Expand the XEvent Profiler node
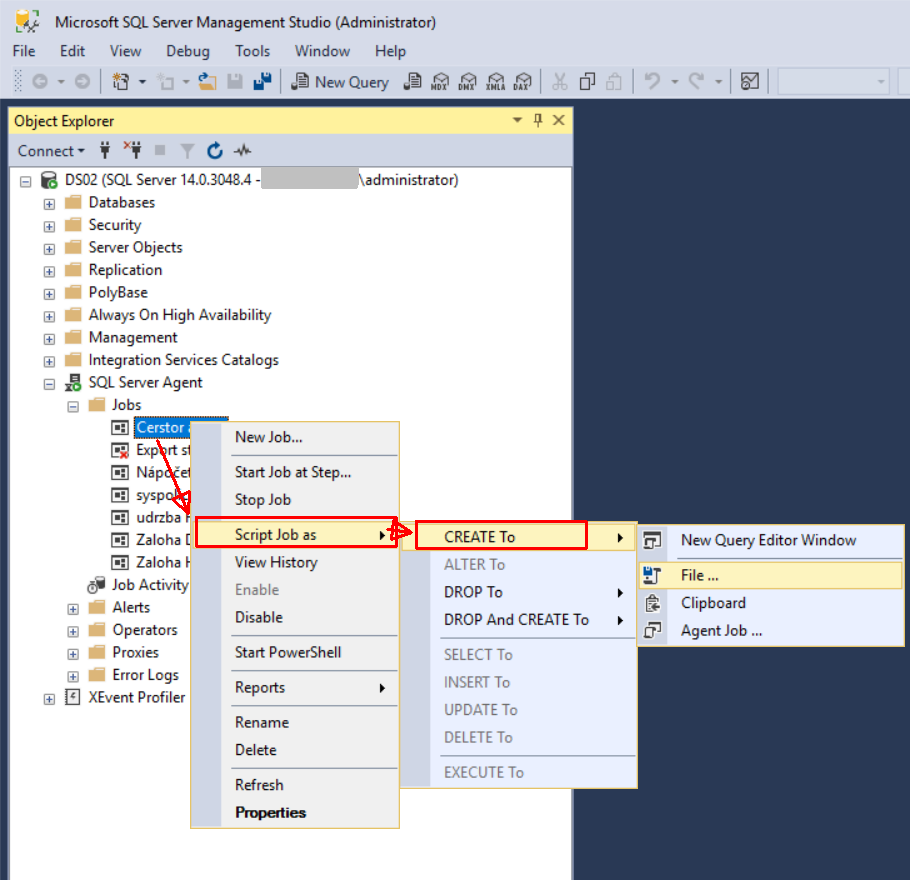Viewport: 910px width, 880px height. click(x=49, y=699)
